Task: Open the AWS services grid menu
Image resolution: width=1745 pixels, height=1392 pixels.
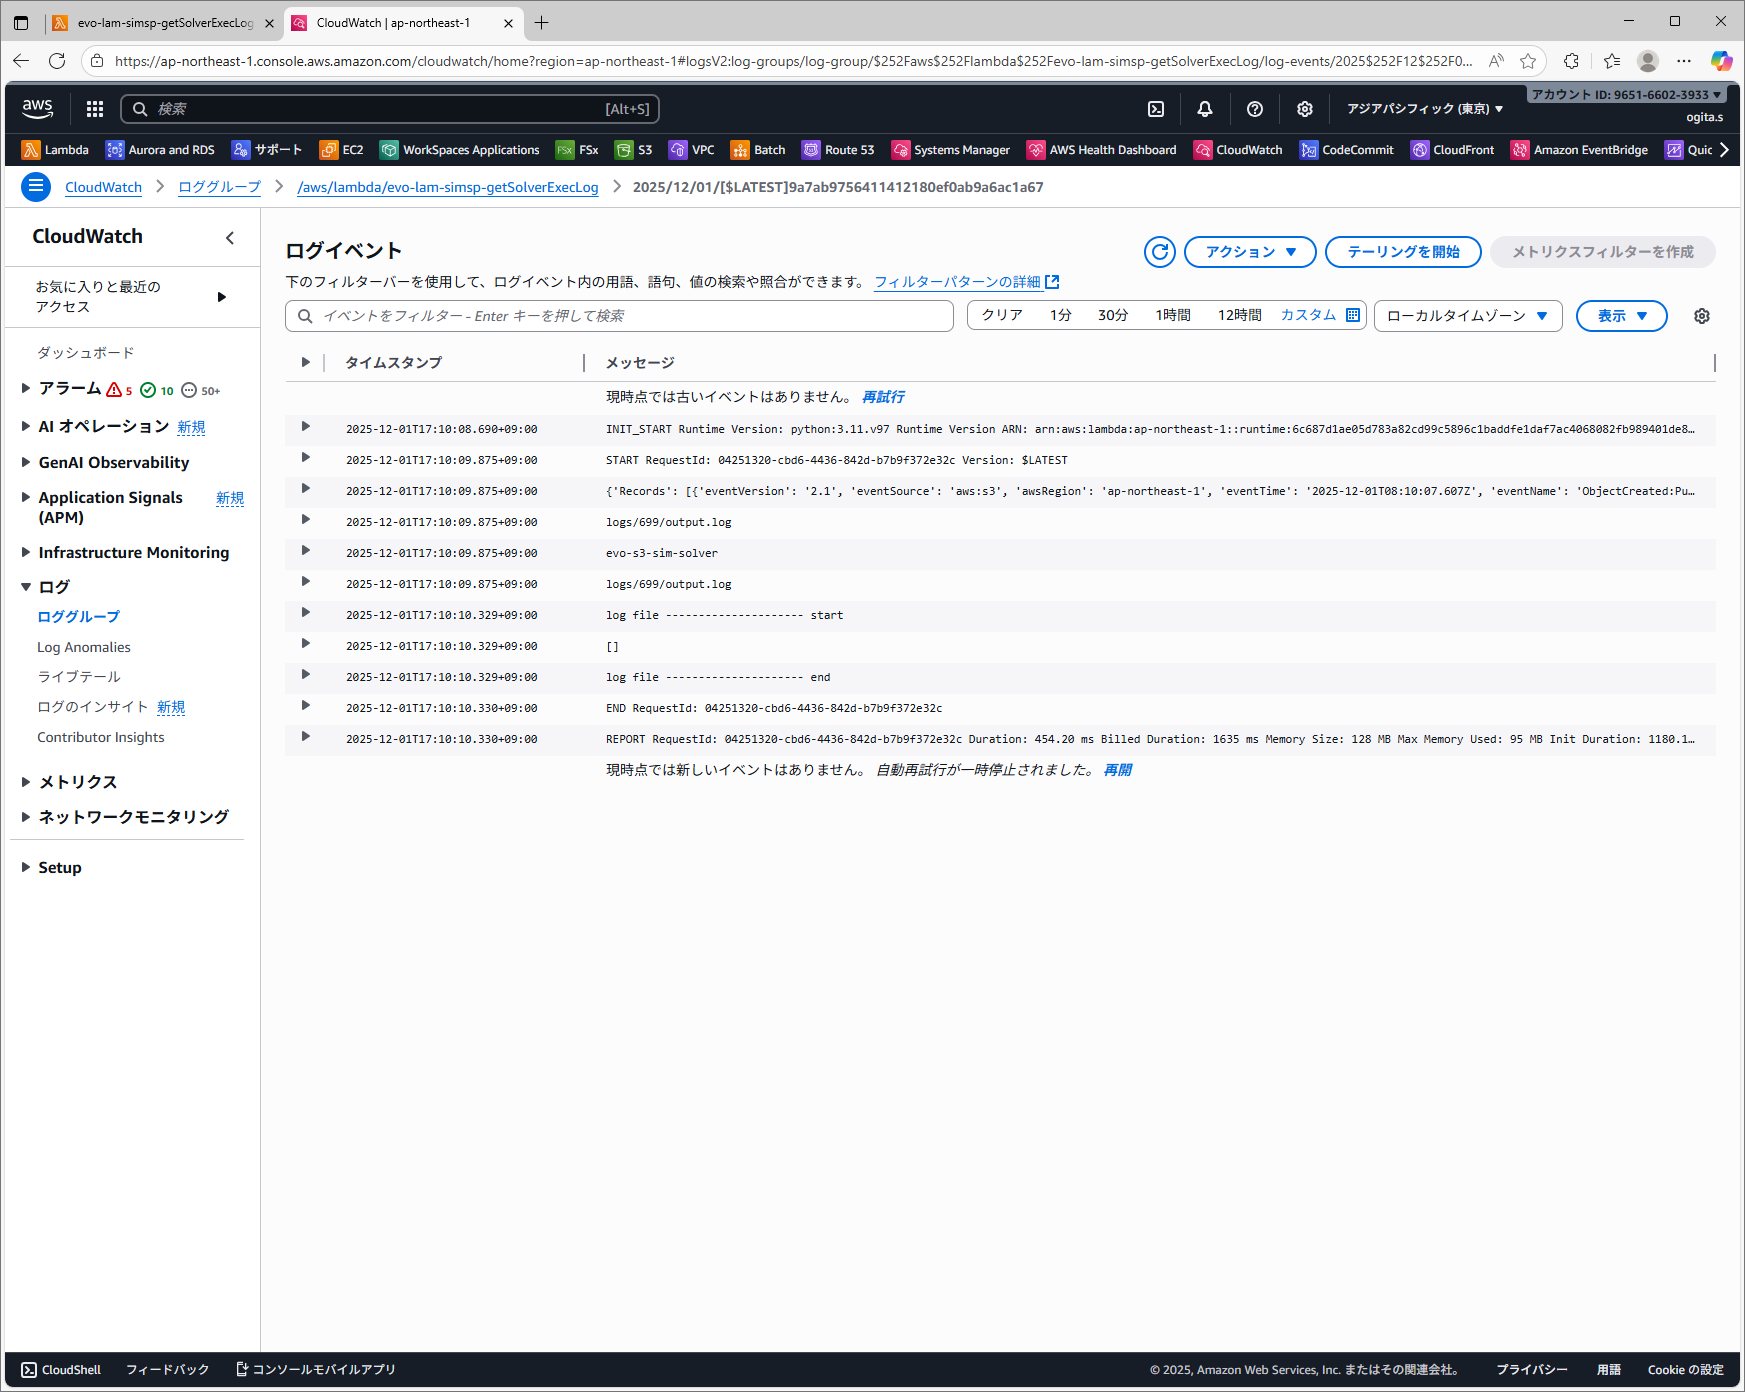Action: pos(95,109)
